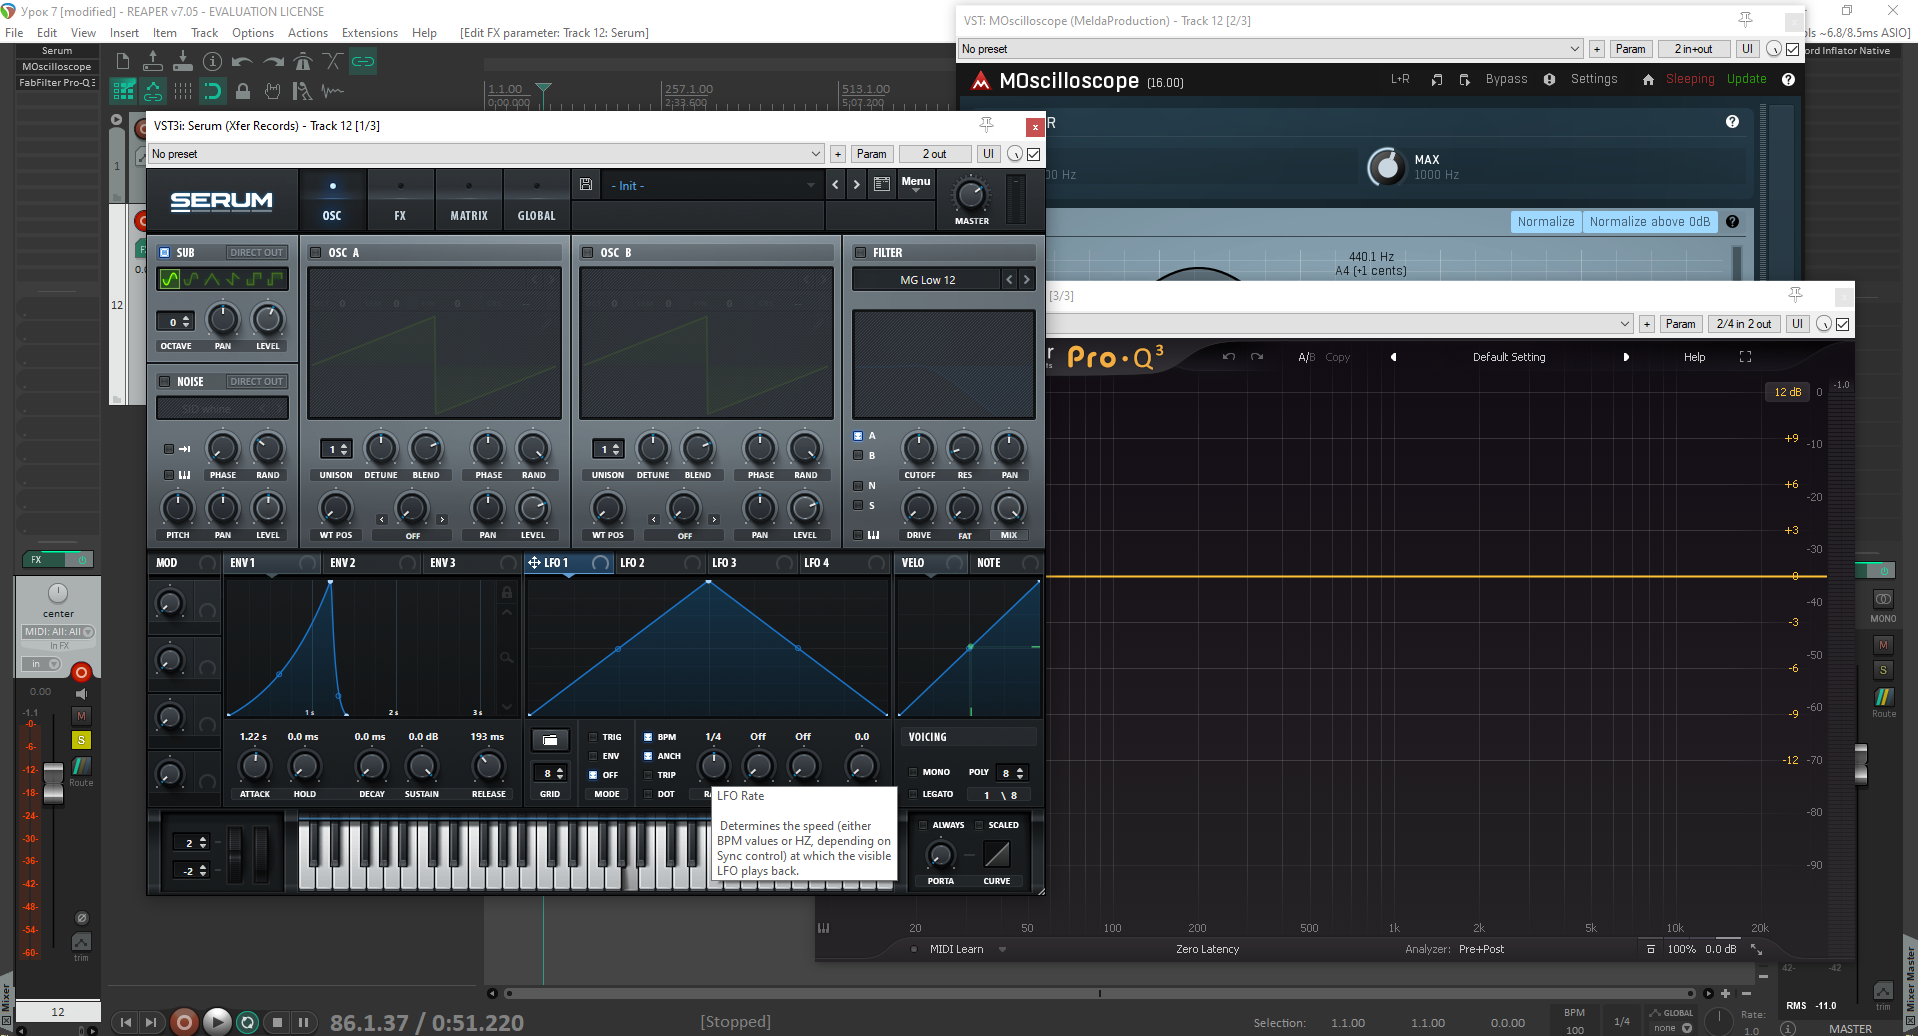Click the Redo arrow in REAPER toolbar

[x=273, y=62]
